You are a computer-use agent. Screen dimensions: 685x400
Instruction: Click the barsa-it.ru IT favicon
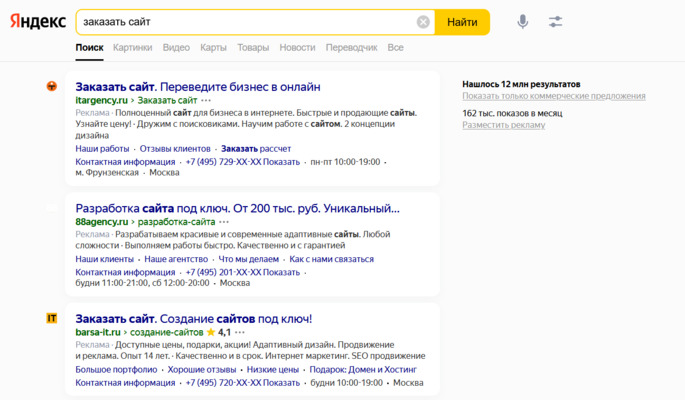click(52, 318)
